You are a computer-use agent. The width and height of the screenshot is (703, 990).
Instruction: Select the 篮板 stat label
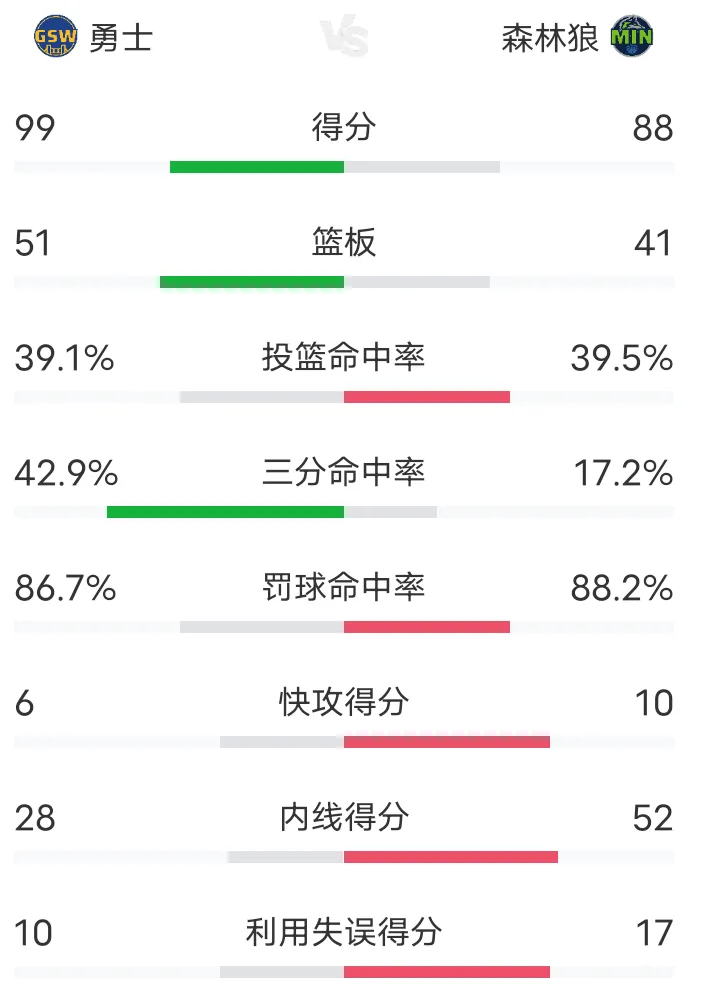[x=344, y=242]
